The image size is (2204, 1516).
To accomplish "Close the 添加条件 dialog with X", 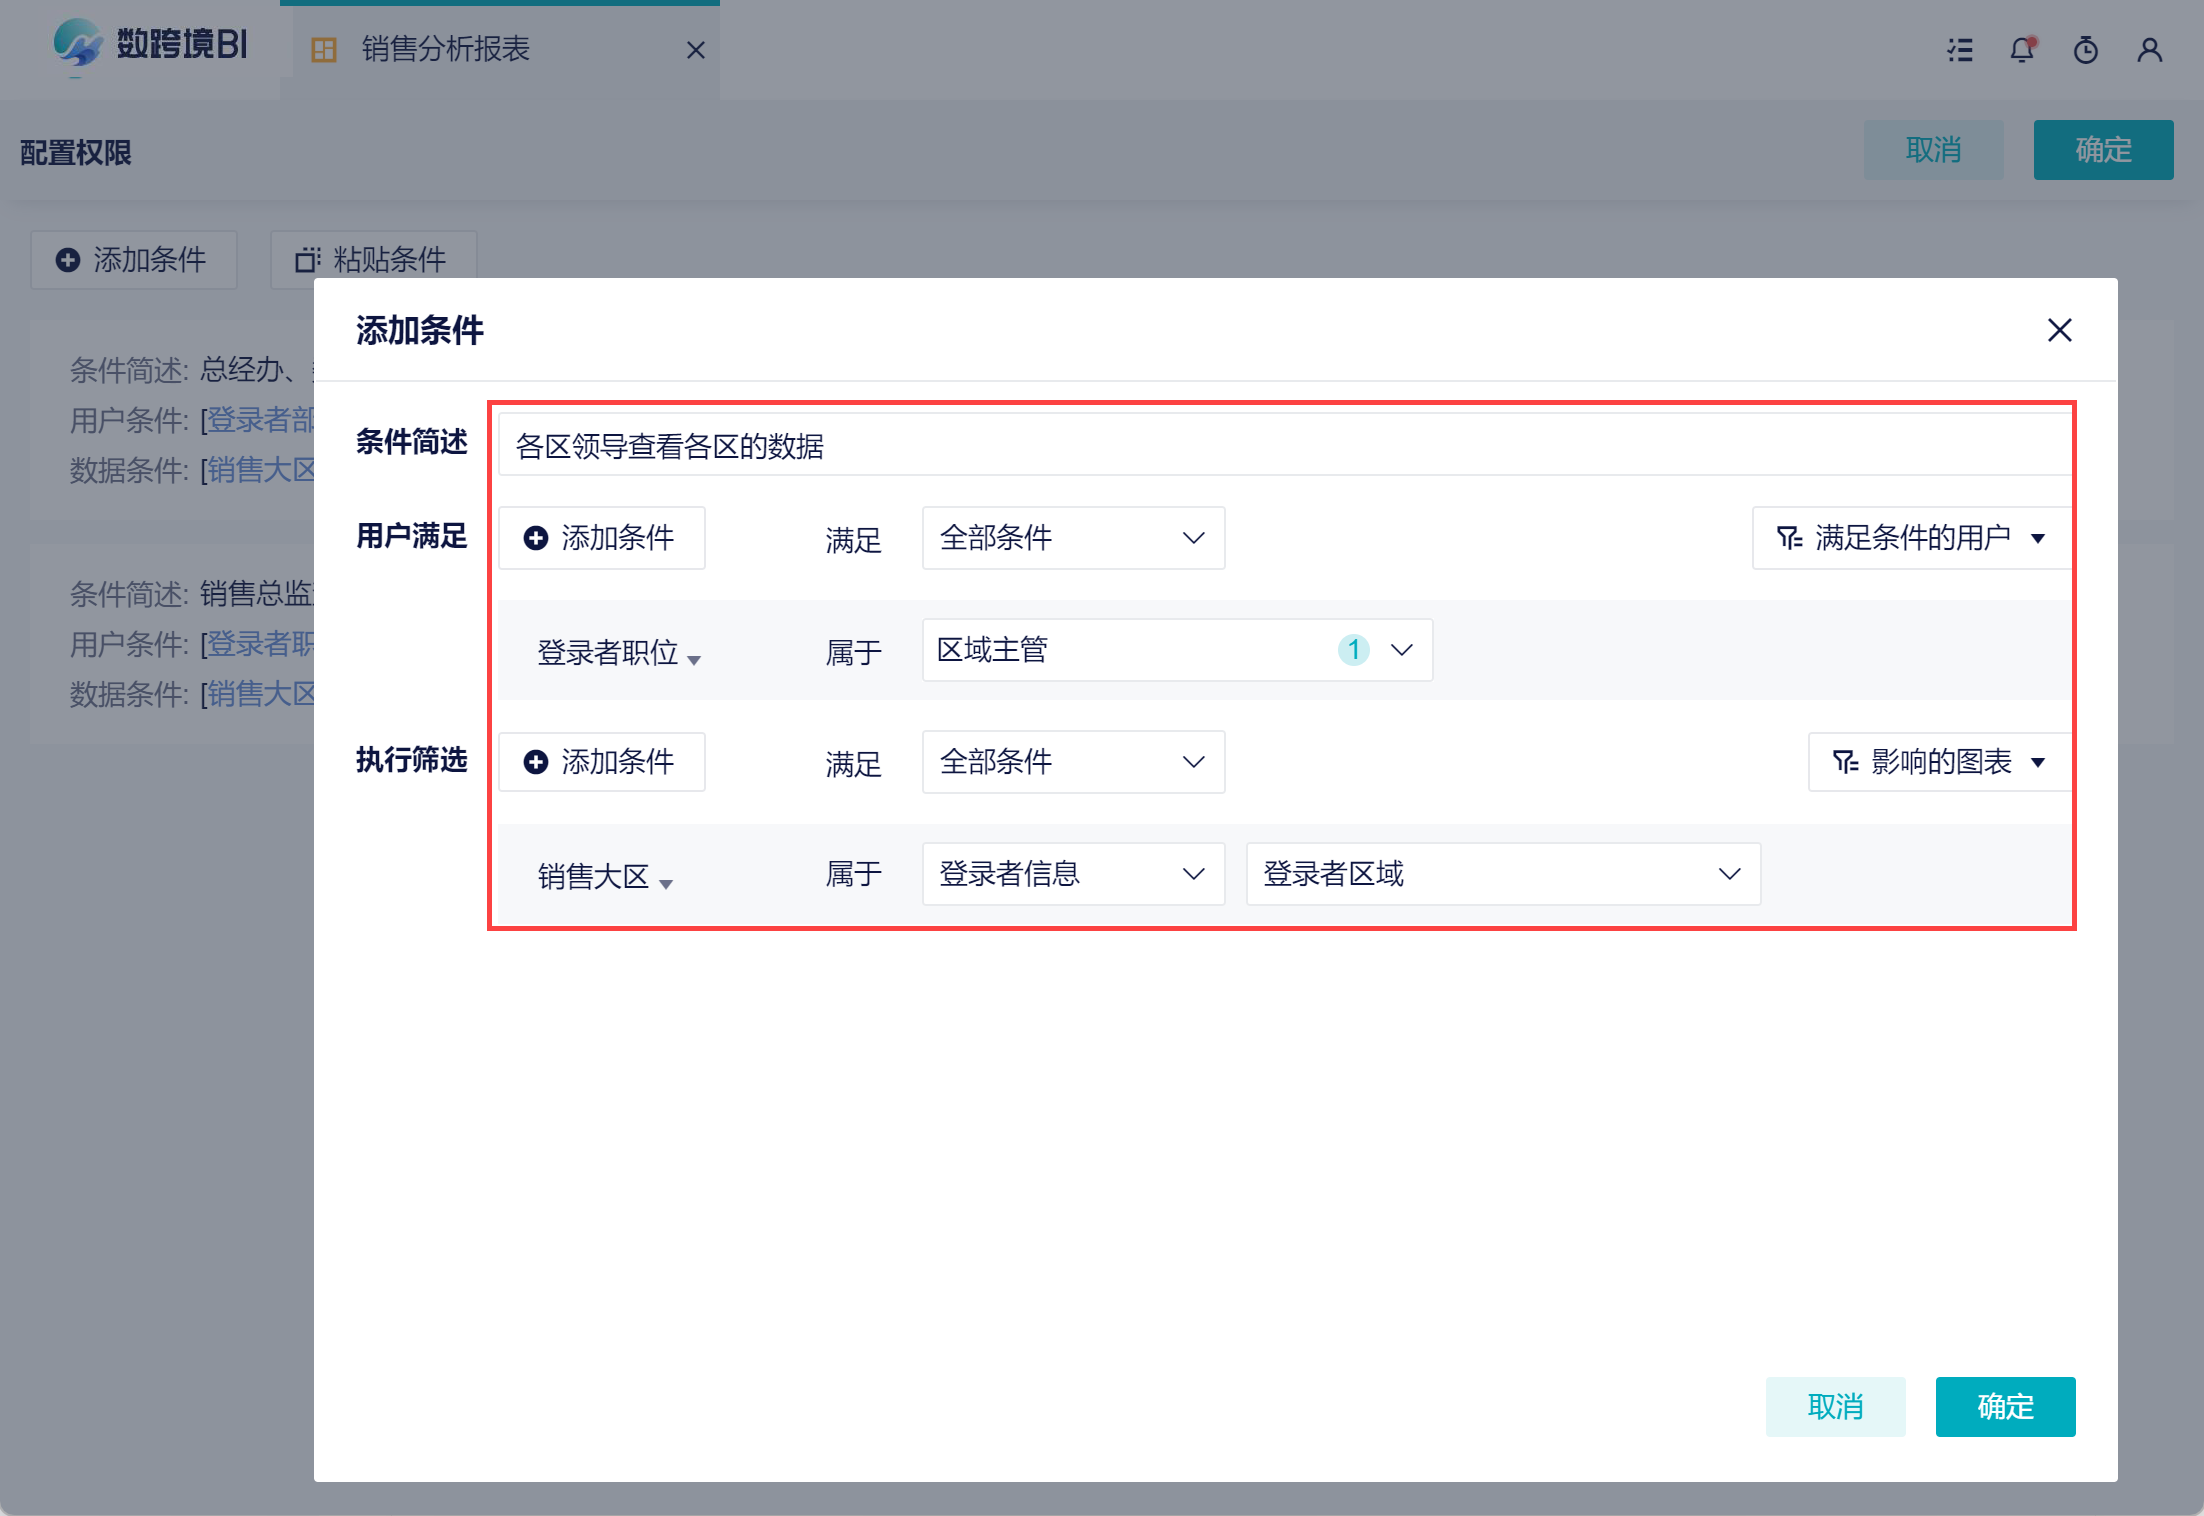I will (2059, 330).
